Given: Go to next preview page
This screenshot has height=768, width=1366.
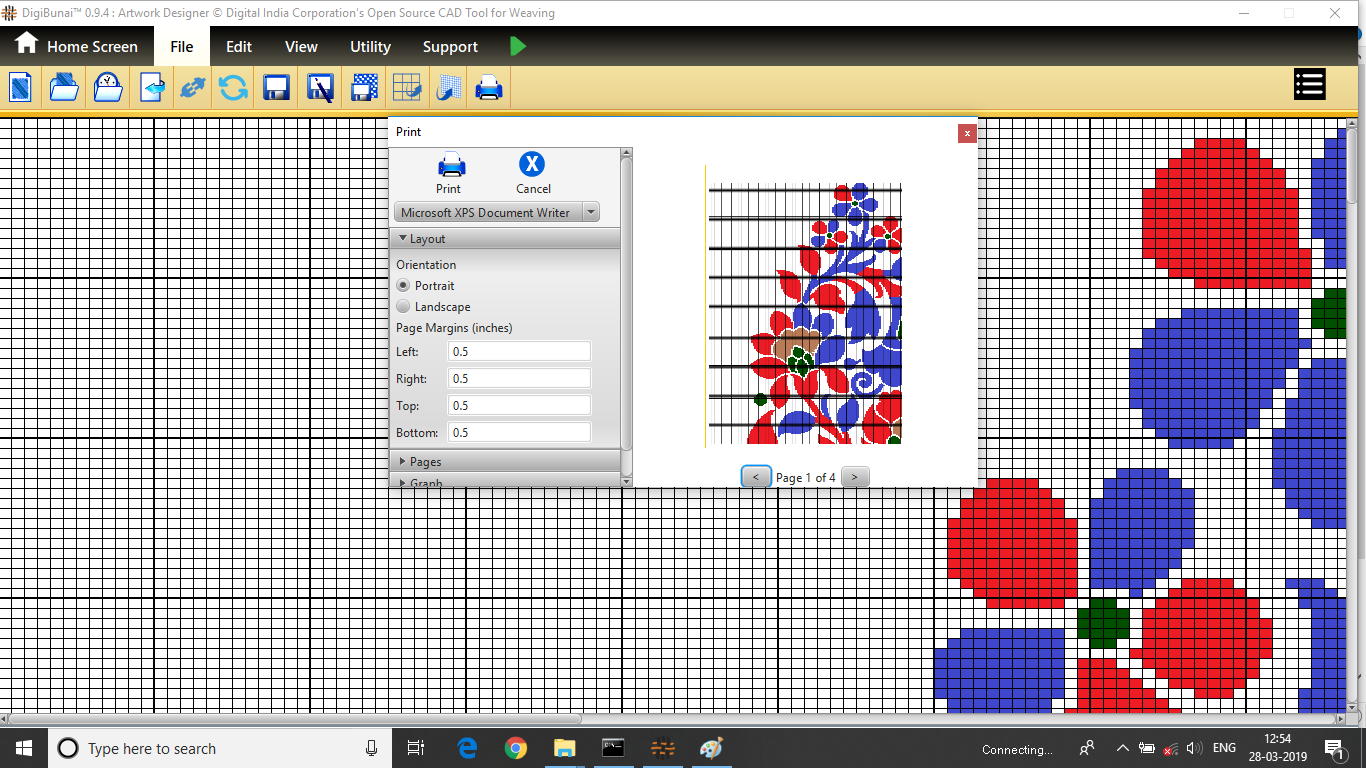Looking at the screenshot, I should pyautogui.click(x=855, y=477).
